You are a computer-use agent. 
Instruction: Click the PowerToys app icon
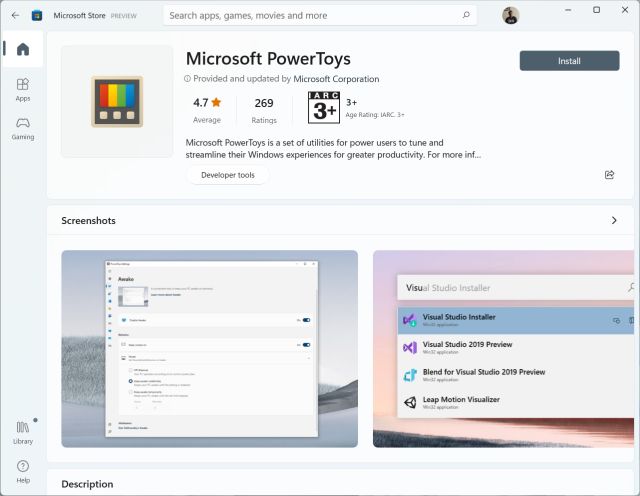point(117,101)
